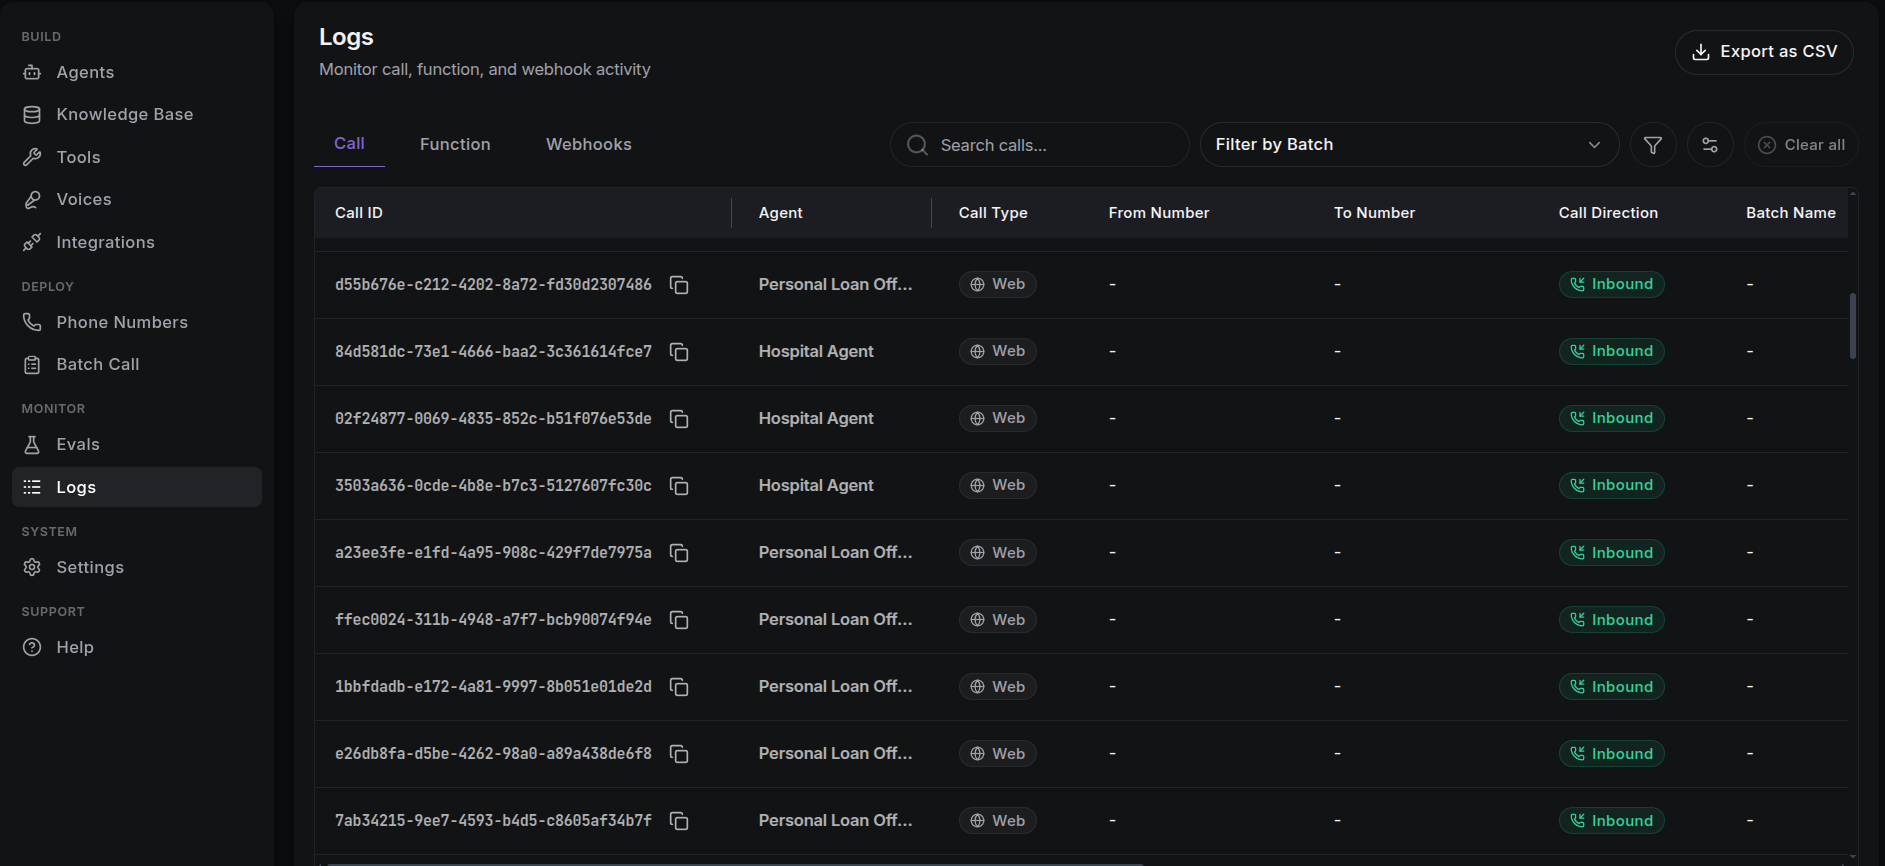Screen dimensions: 1885x866
Task: Click the From Number column header
Action: pos(1159,213)
